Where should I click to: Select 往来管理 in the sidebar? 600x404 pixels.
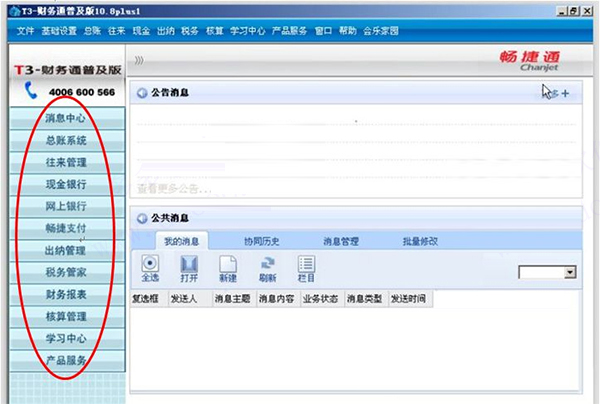pos(67,163)
